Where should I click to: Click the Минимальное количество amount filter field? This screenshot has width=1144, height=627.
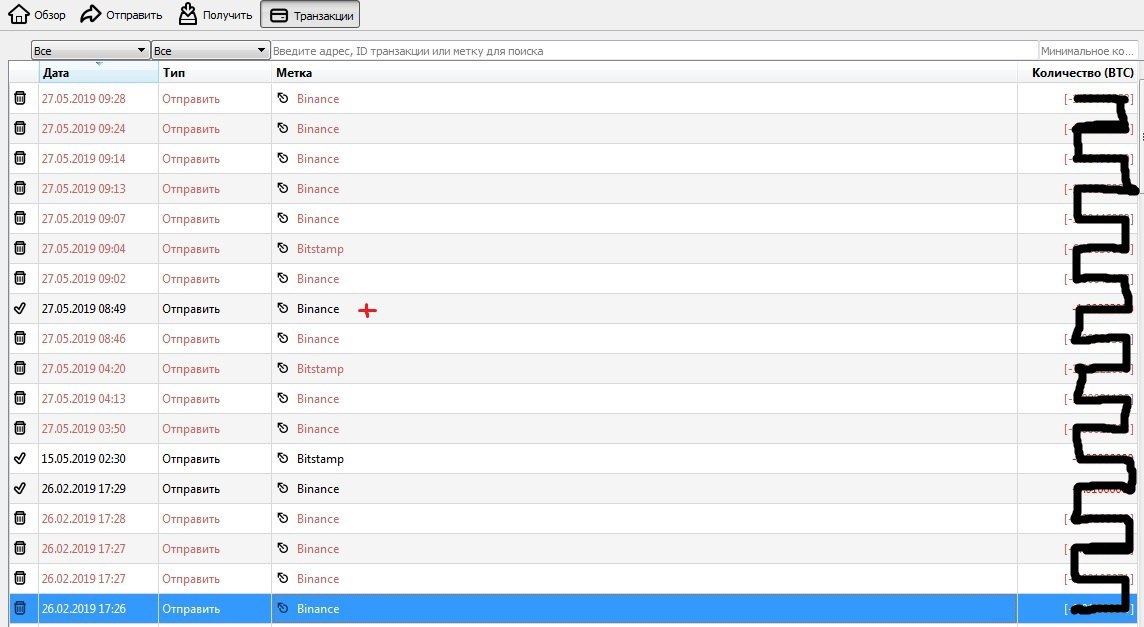click(x=1087, y=51)
